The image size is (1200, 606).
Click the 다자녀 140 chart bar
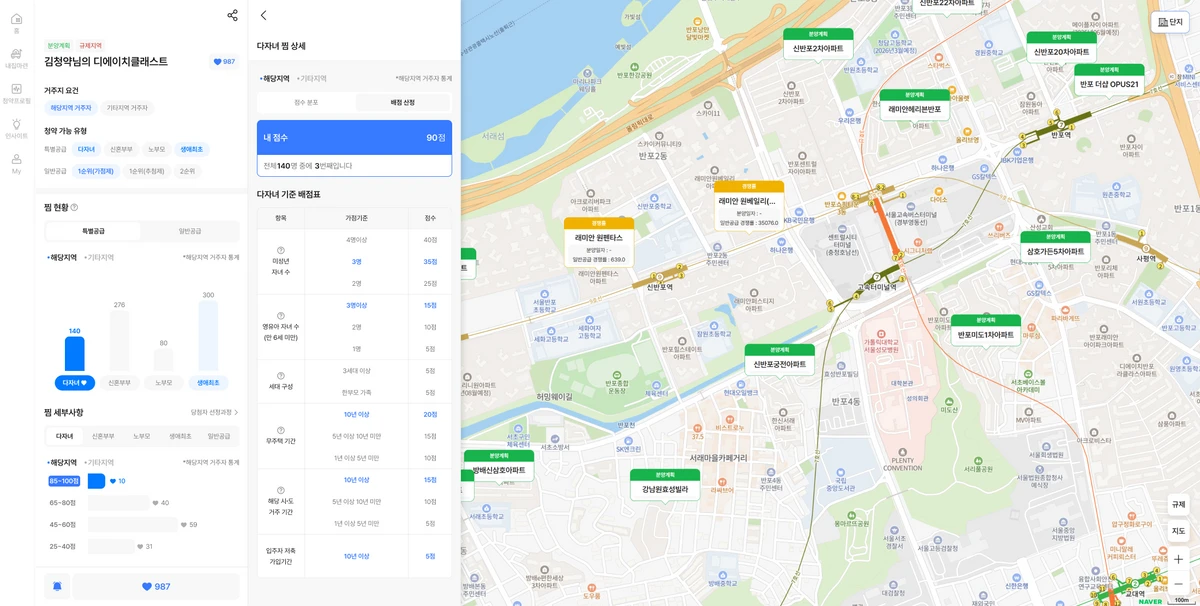[x=75, y=354]
